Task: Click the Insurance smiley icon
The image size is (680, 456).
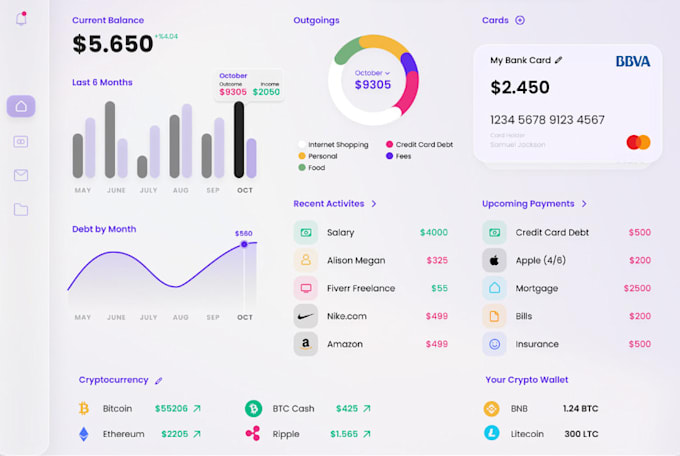Action: pos(494,344)
